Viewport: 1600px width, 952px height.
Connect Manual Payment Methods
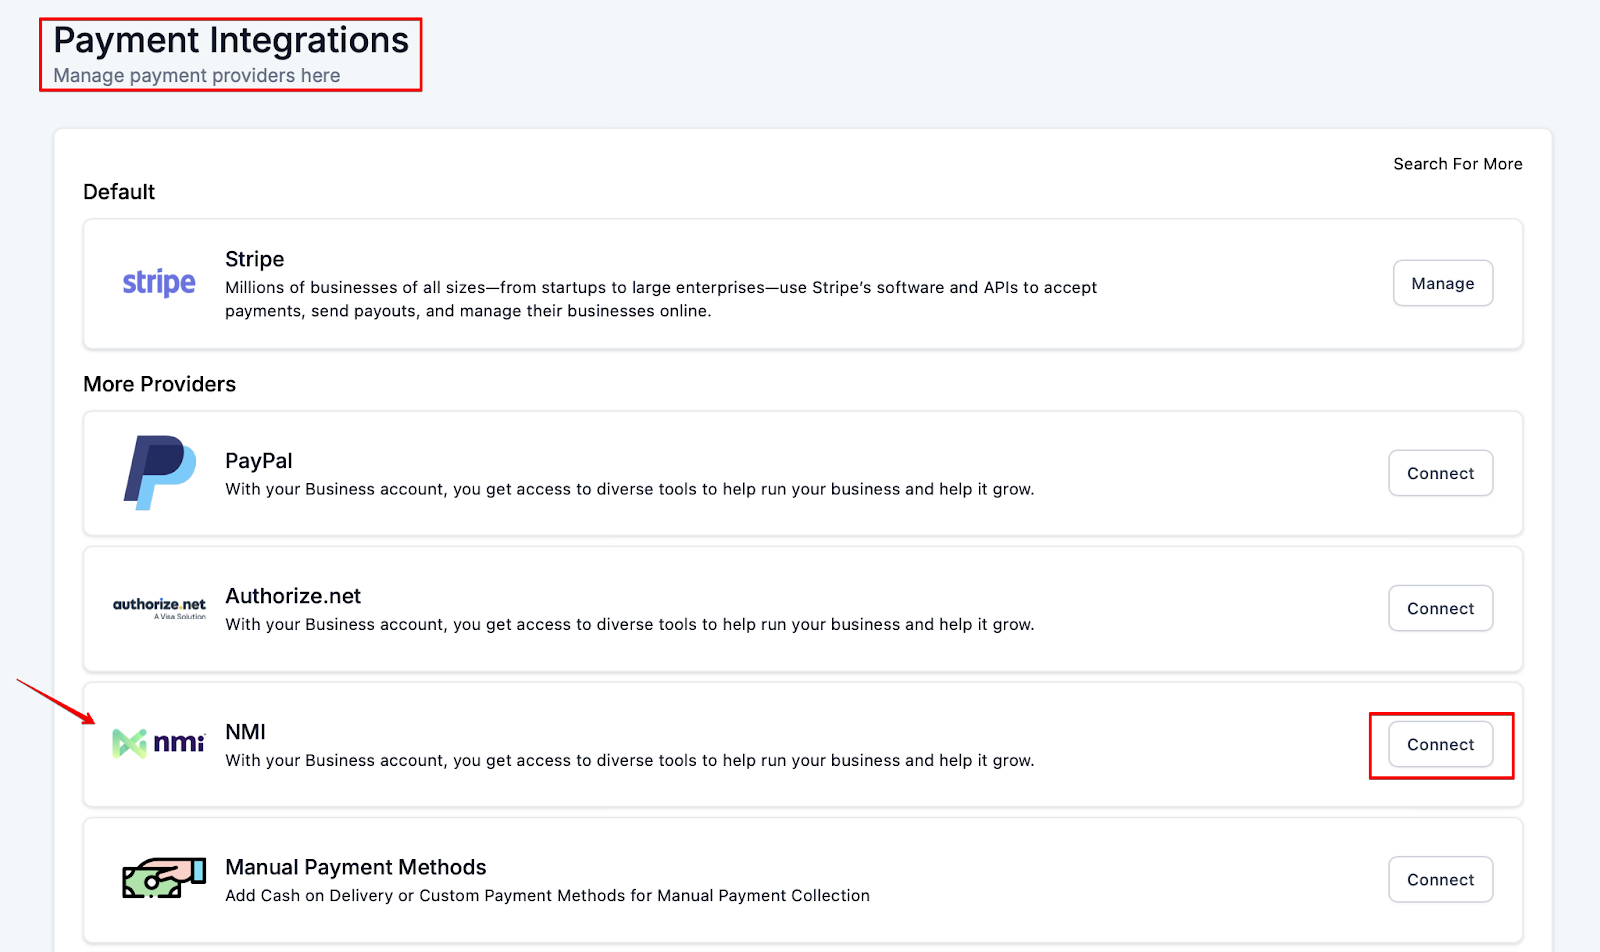pos(1440,879)
